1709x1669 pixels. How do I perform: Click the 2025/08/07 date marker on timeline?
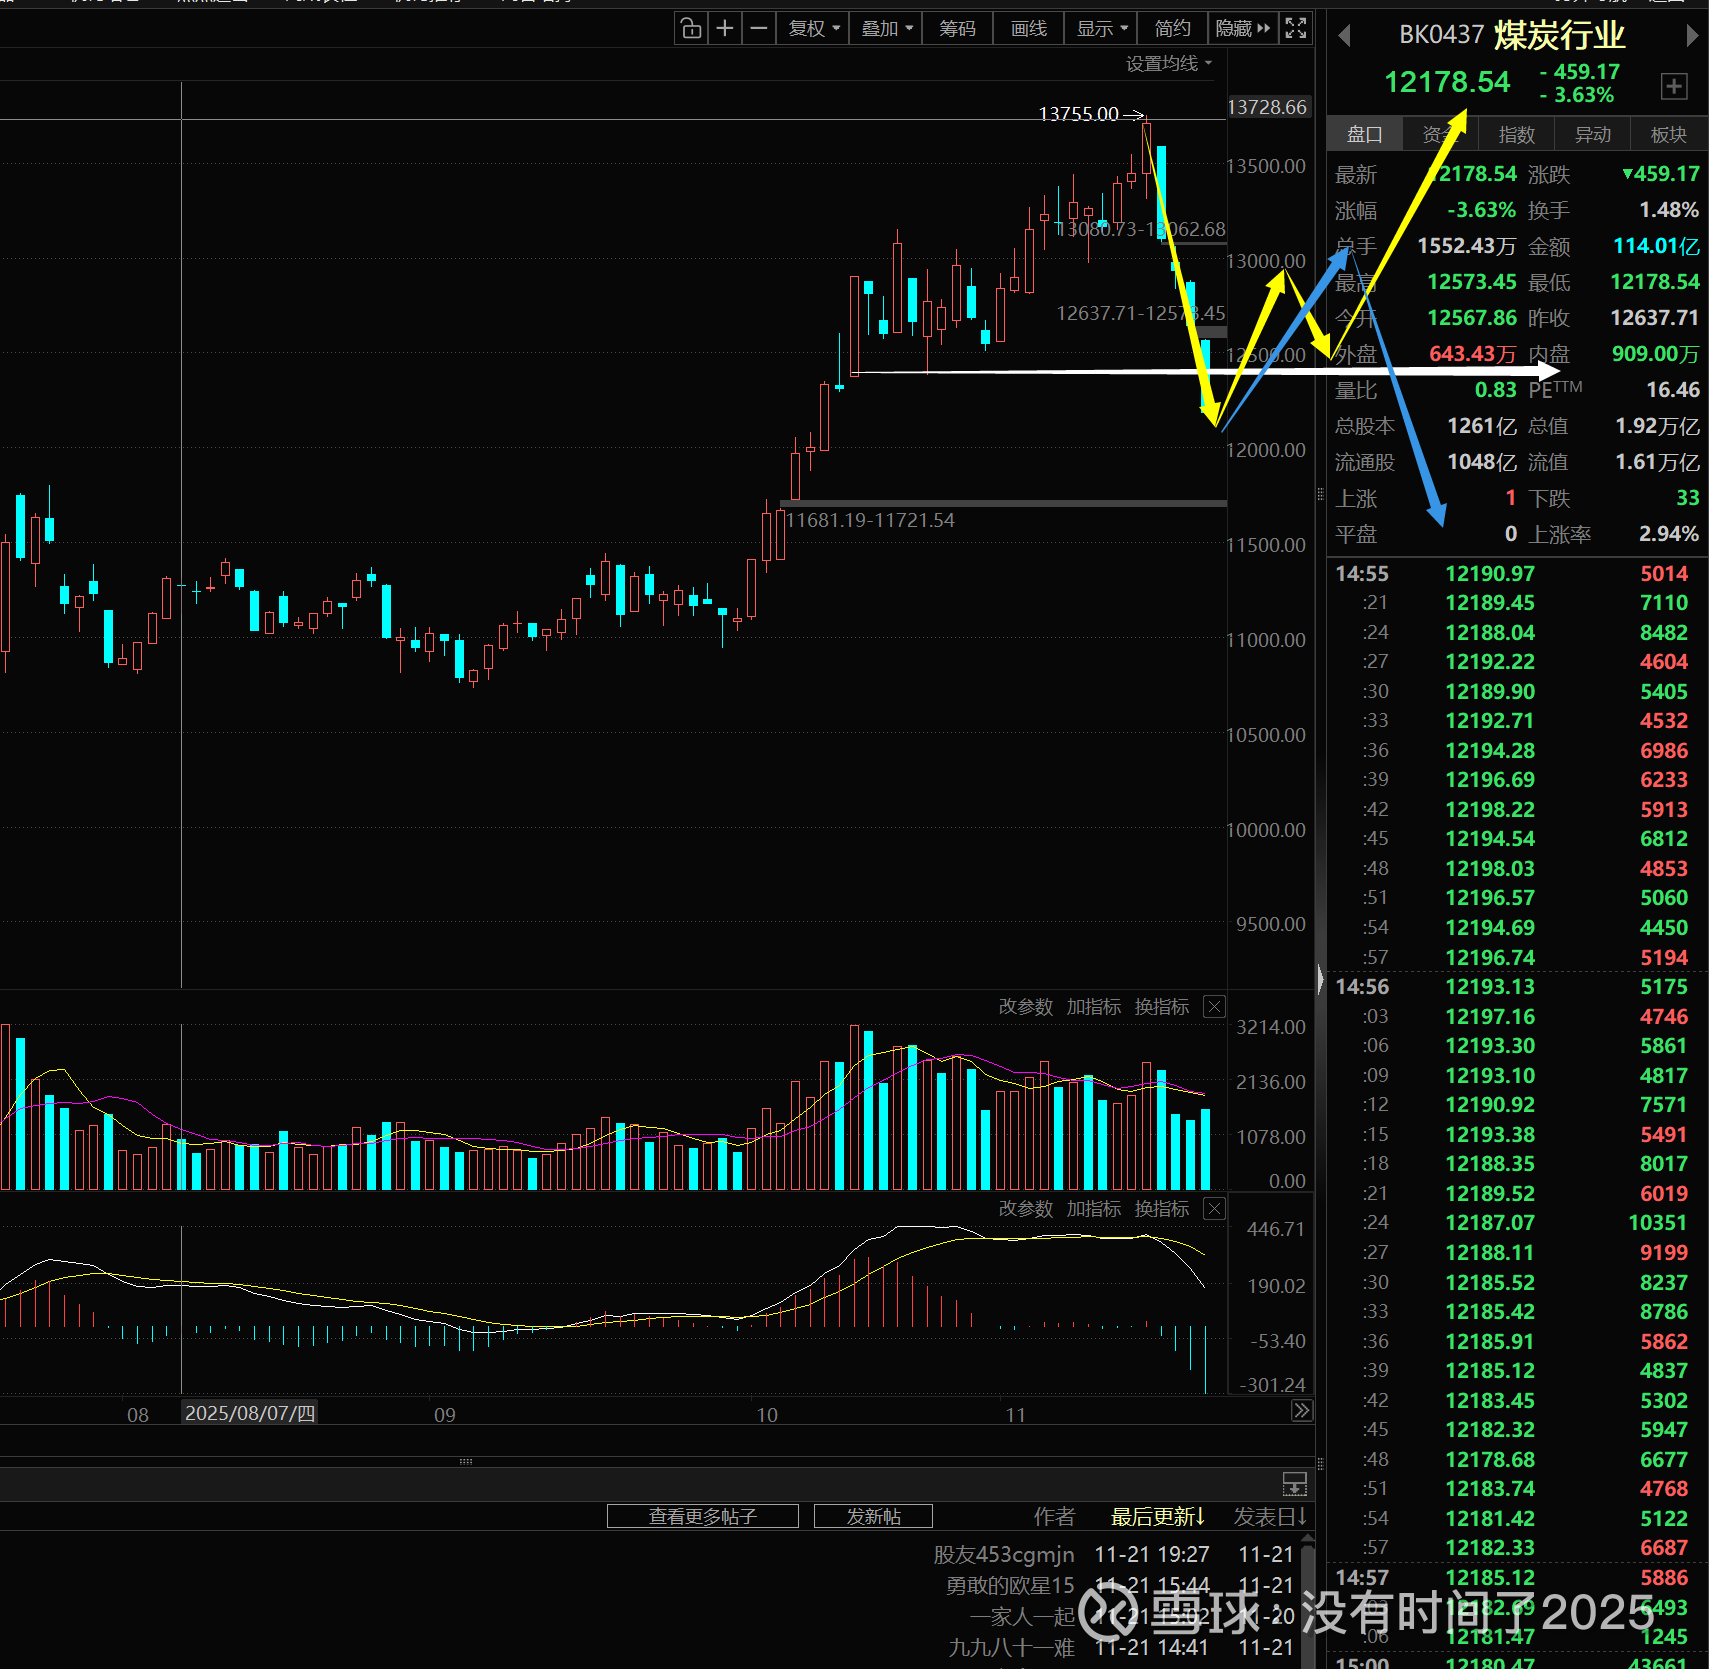pos(250,1413)
